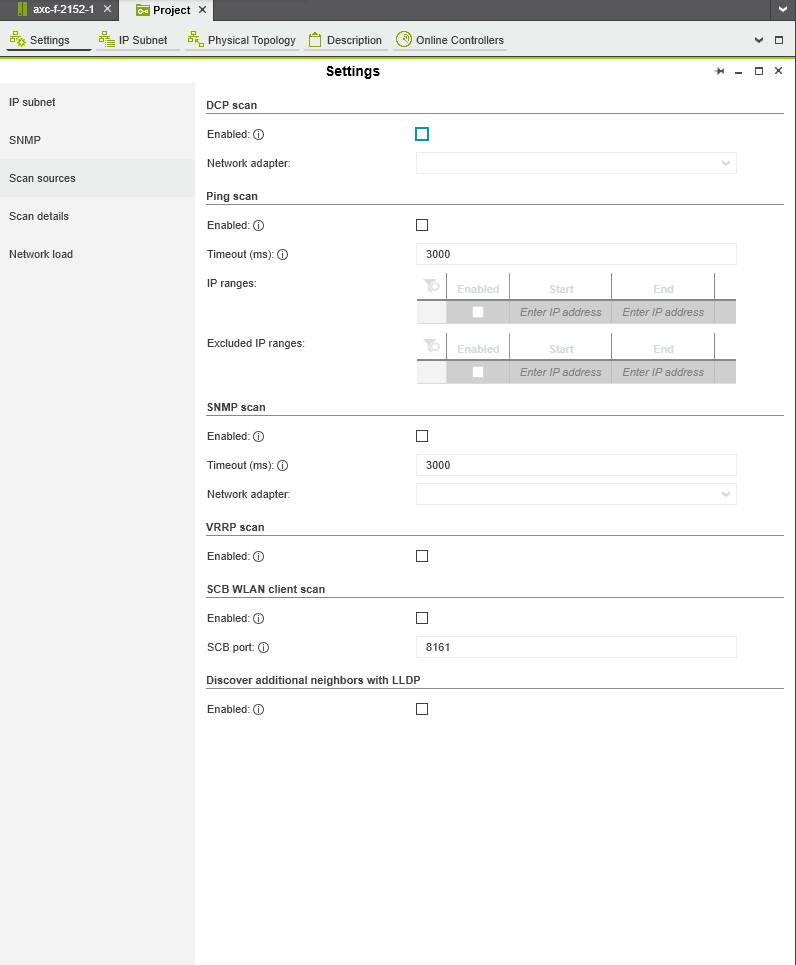Click info icon beside SCB port label
796x965 pixels.
coord(264,648)
